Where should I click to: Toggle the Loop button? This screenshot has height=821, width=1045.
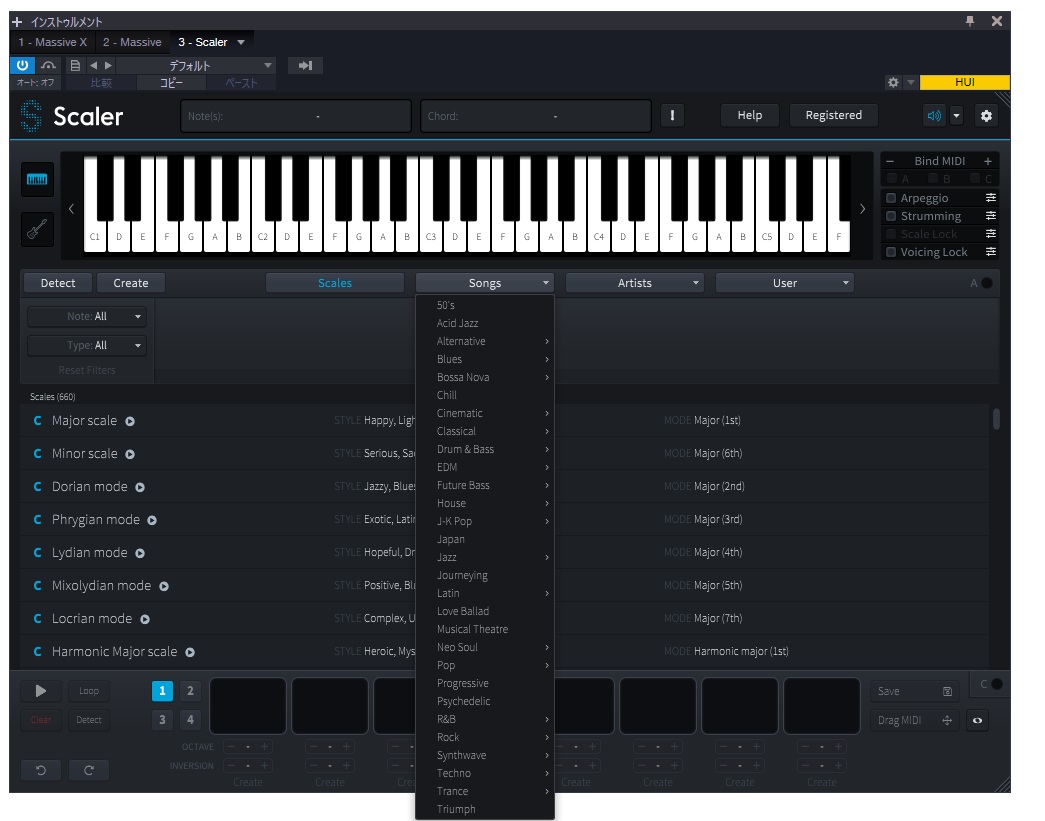[x=89, y=691]
